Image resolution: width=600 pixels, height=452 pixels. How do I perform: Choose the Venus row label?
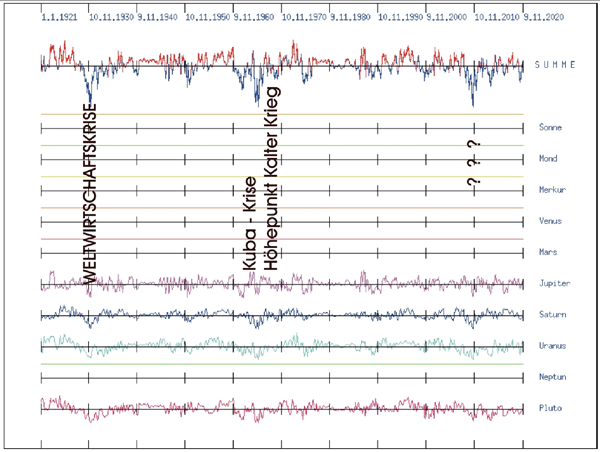551,221
